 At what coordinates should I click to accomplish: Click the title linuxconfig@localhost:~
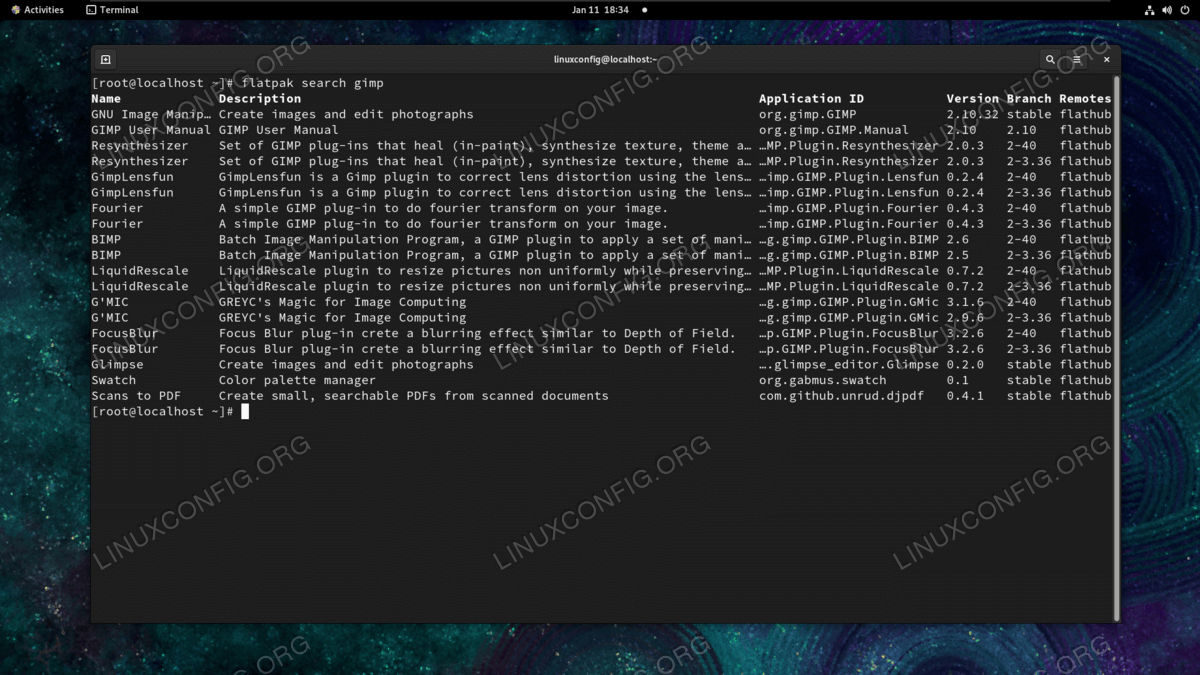605,60
